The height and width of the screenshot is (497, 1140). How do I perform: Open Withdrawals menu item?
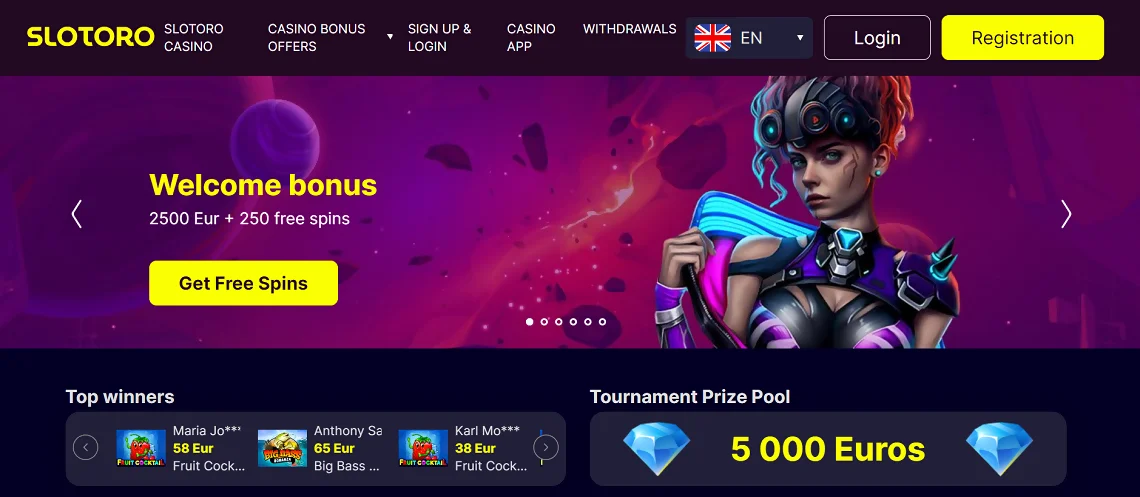pyautogui.click(x=630, y=29)
